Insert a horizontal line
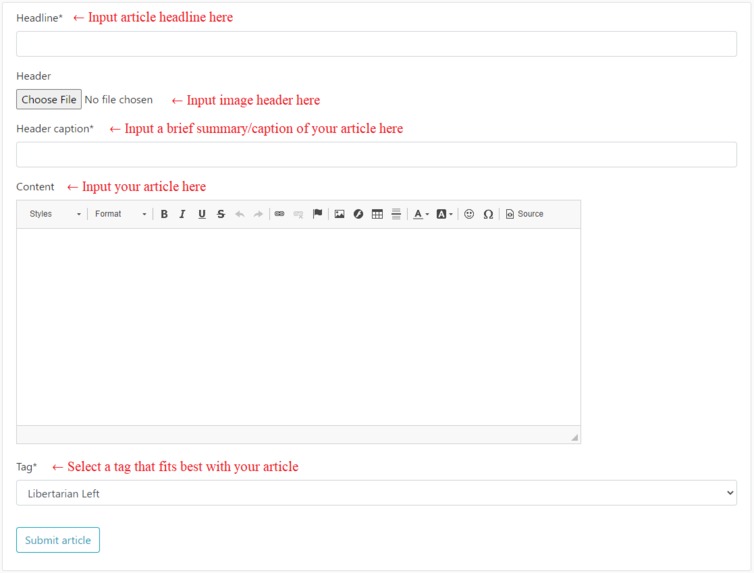 point(396,214)
